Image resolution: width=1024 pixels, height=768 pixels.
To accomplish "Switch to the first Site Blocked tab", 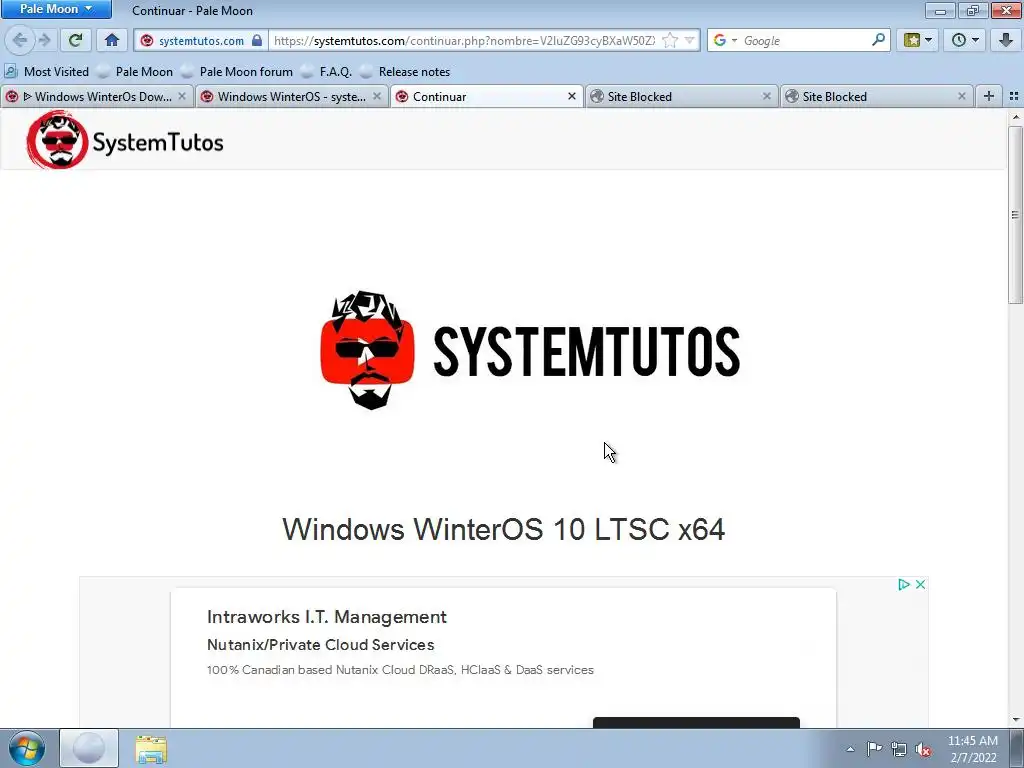I will pos(682,97).
